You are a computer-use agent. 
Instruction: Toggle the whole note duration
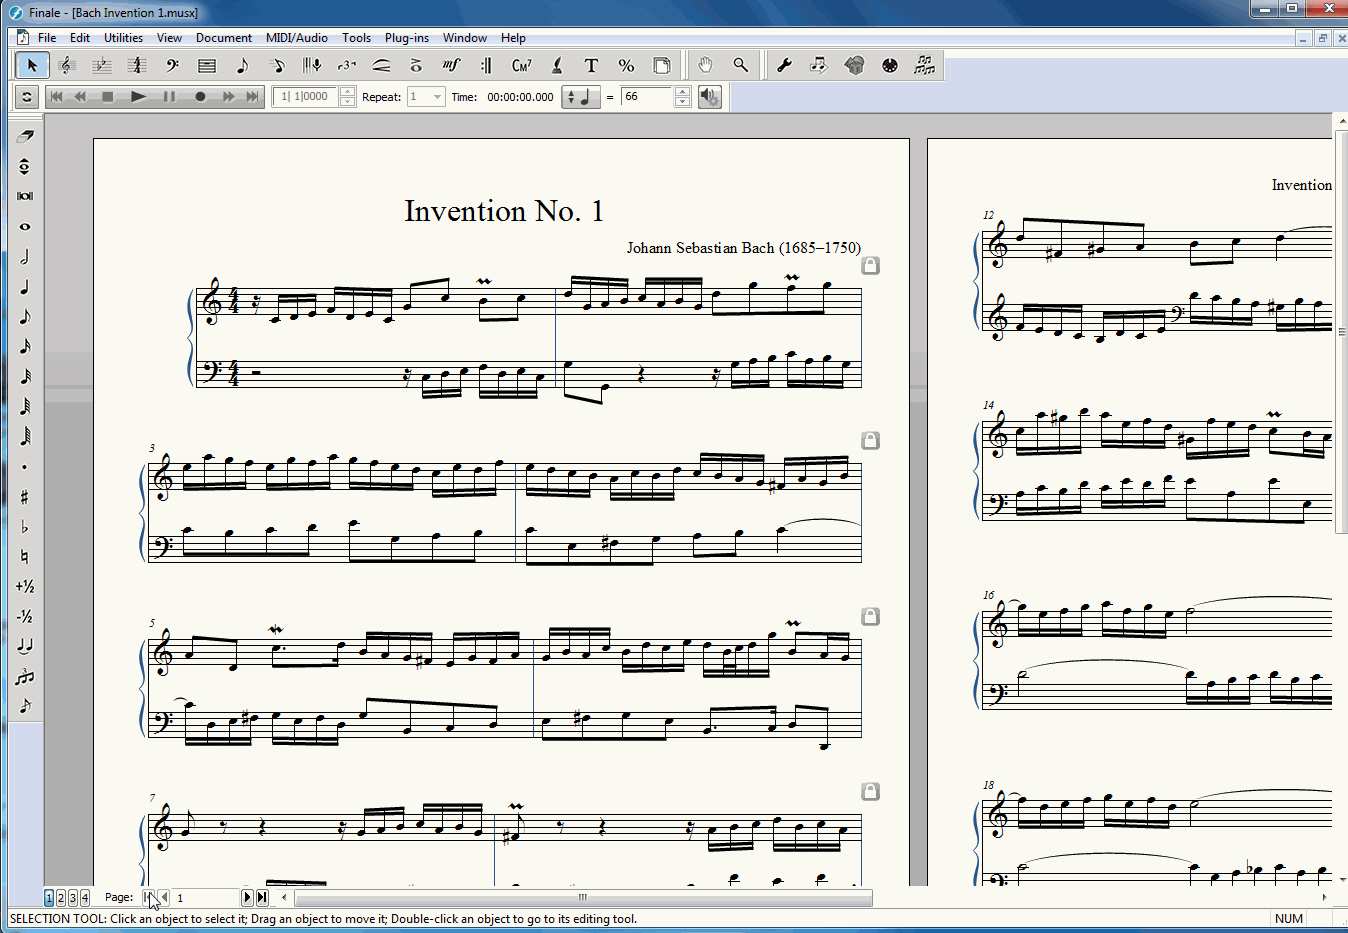25,227
